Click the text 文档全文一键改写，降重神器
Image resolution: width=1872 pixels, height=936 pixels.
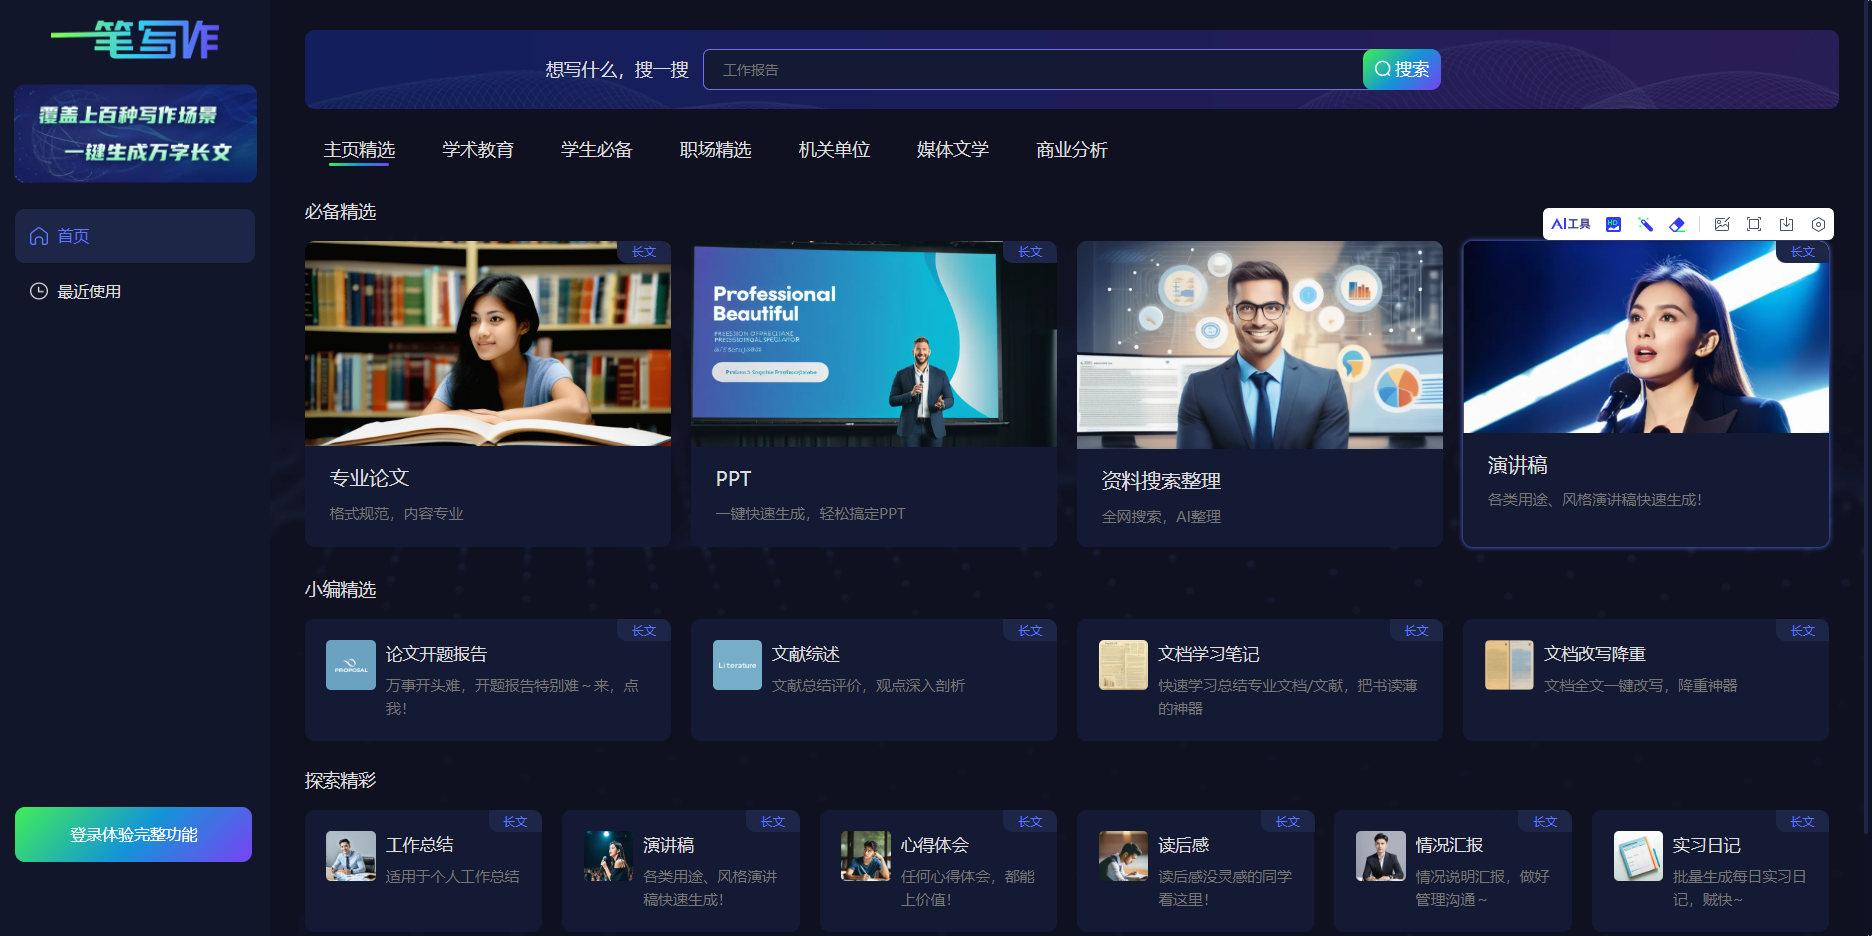[x=1641, y=686]
